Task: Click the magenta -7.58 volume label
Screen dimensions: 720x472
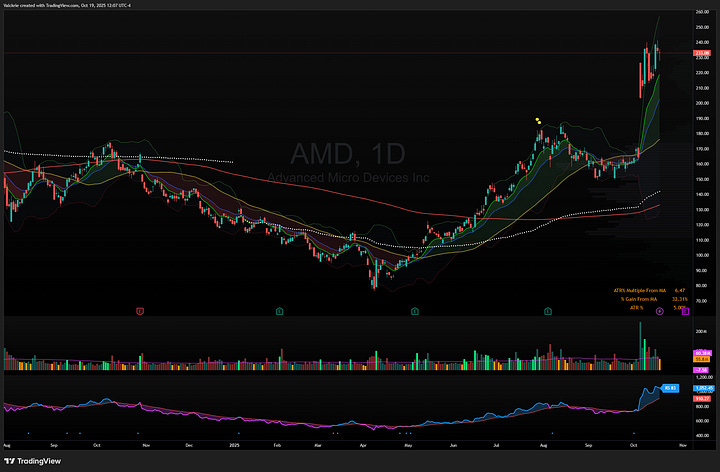Action: tap(701, 370)
